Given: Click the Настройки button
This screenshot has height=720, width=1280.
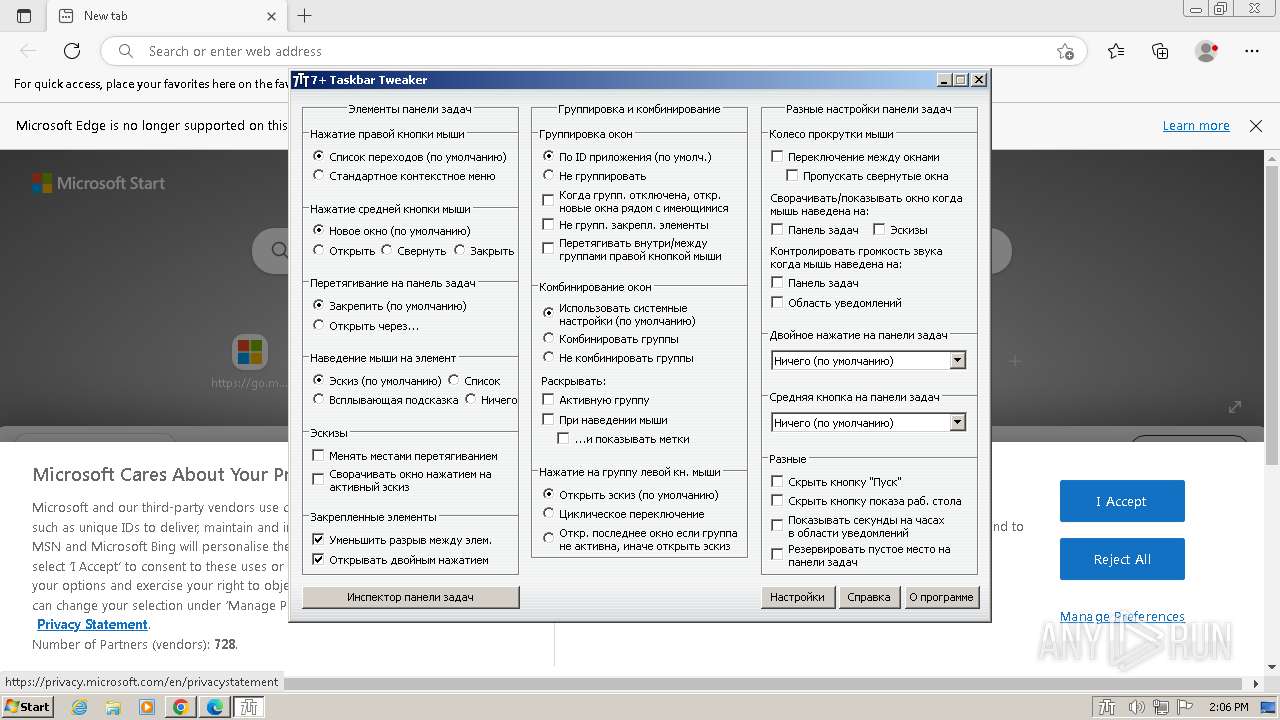Looking at the screenshot, I should pyautogui.click(x=797, y=597).
